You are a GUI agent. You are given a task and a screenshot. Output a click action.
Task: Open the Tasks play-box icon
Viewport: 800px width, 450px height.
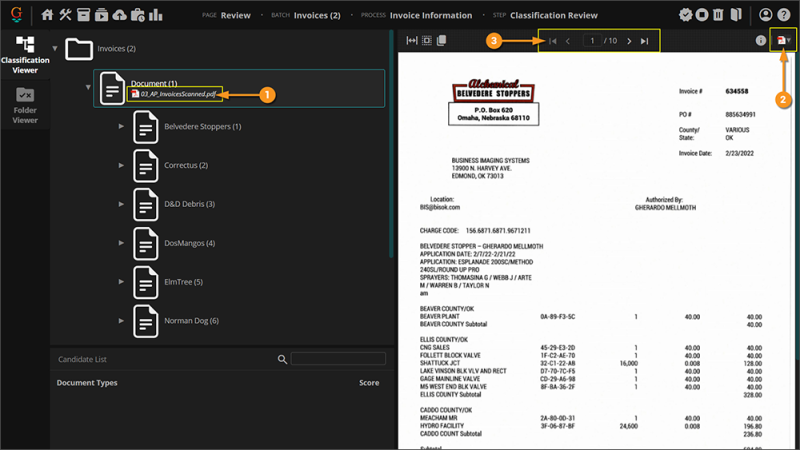pyautogui.click(x=102, y=15)
